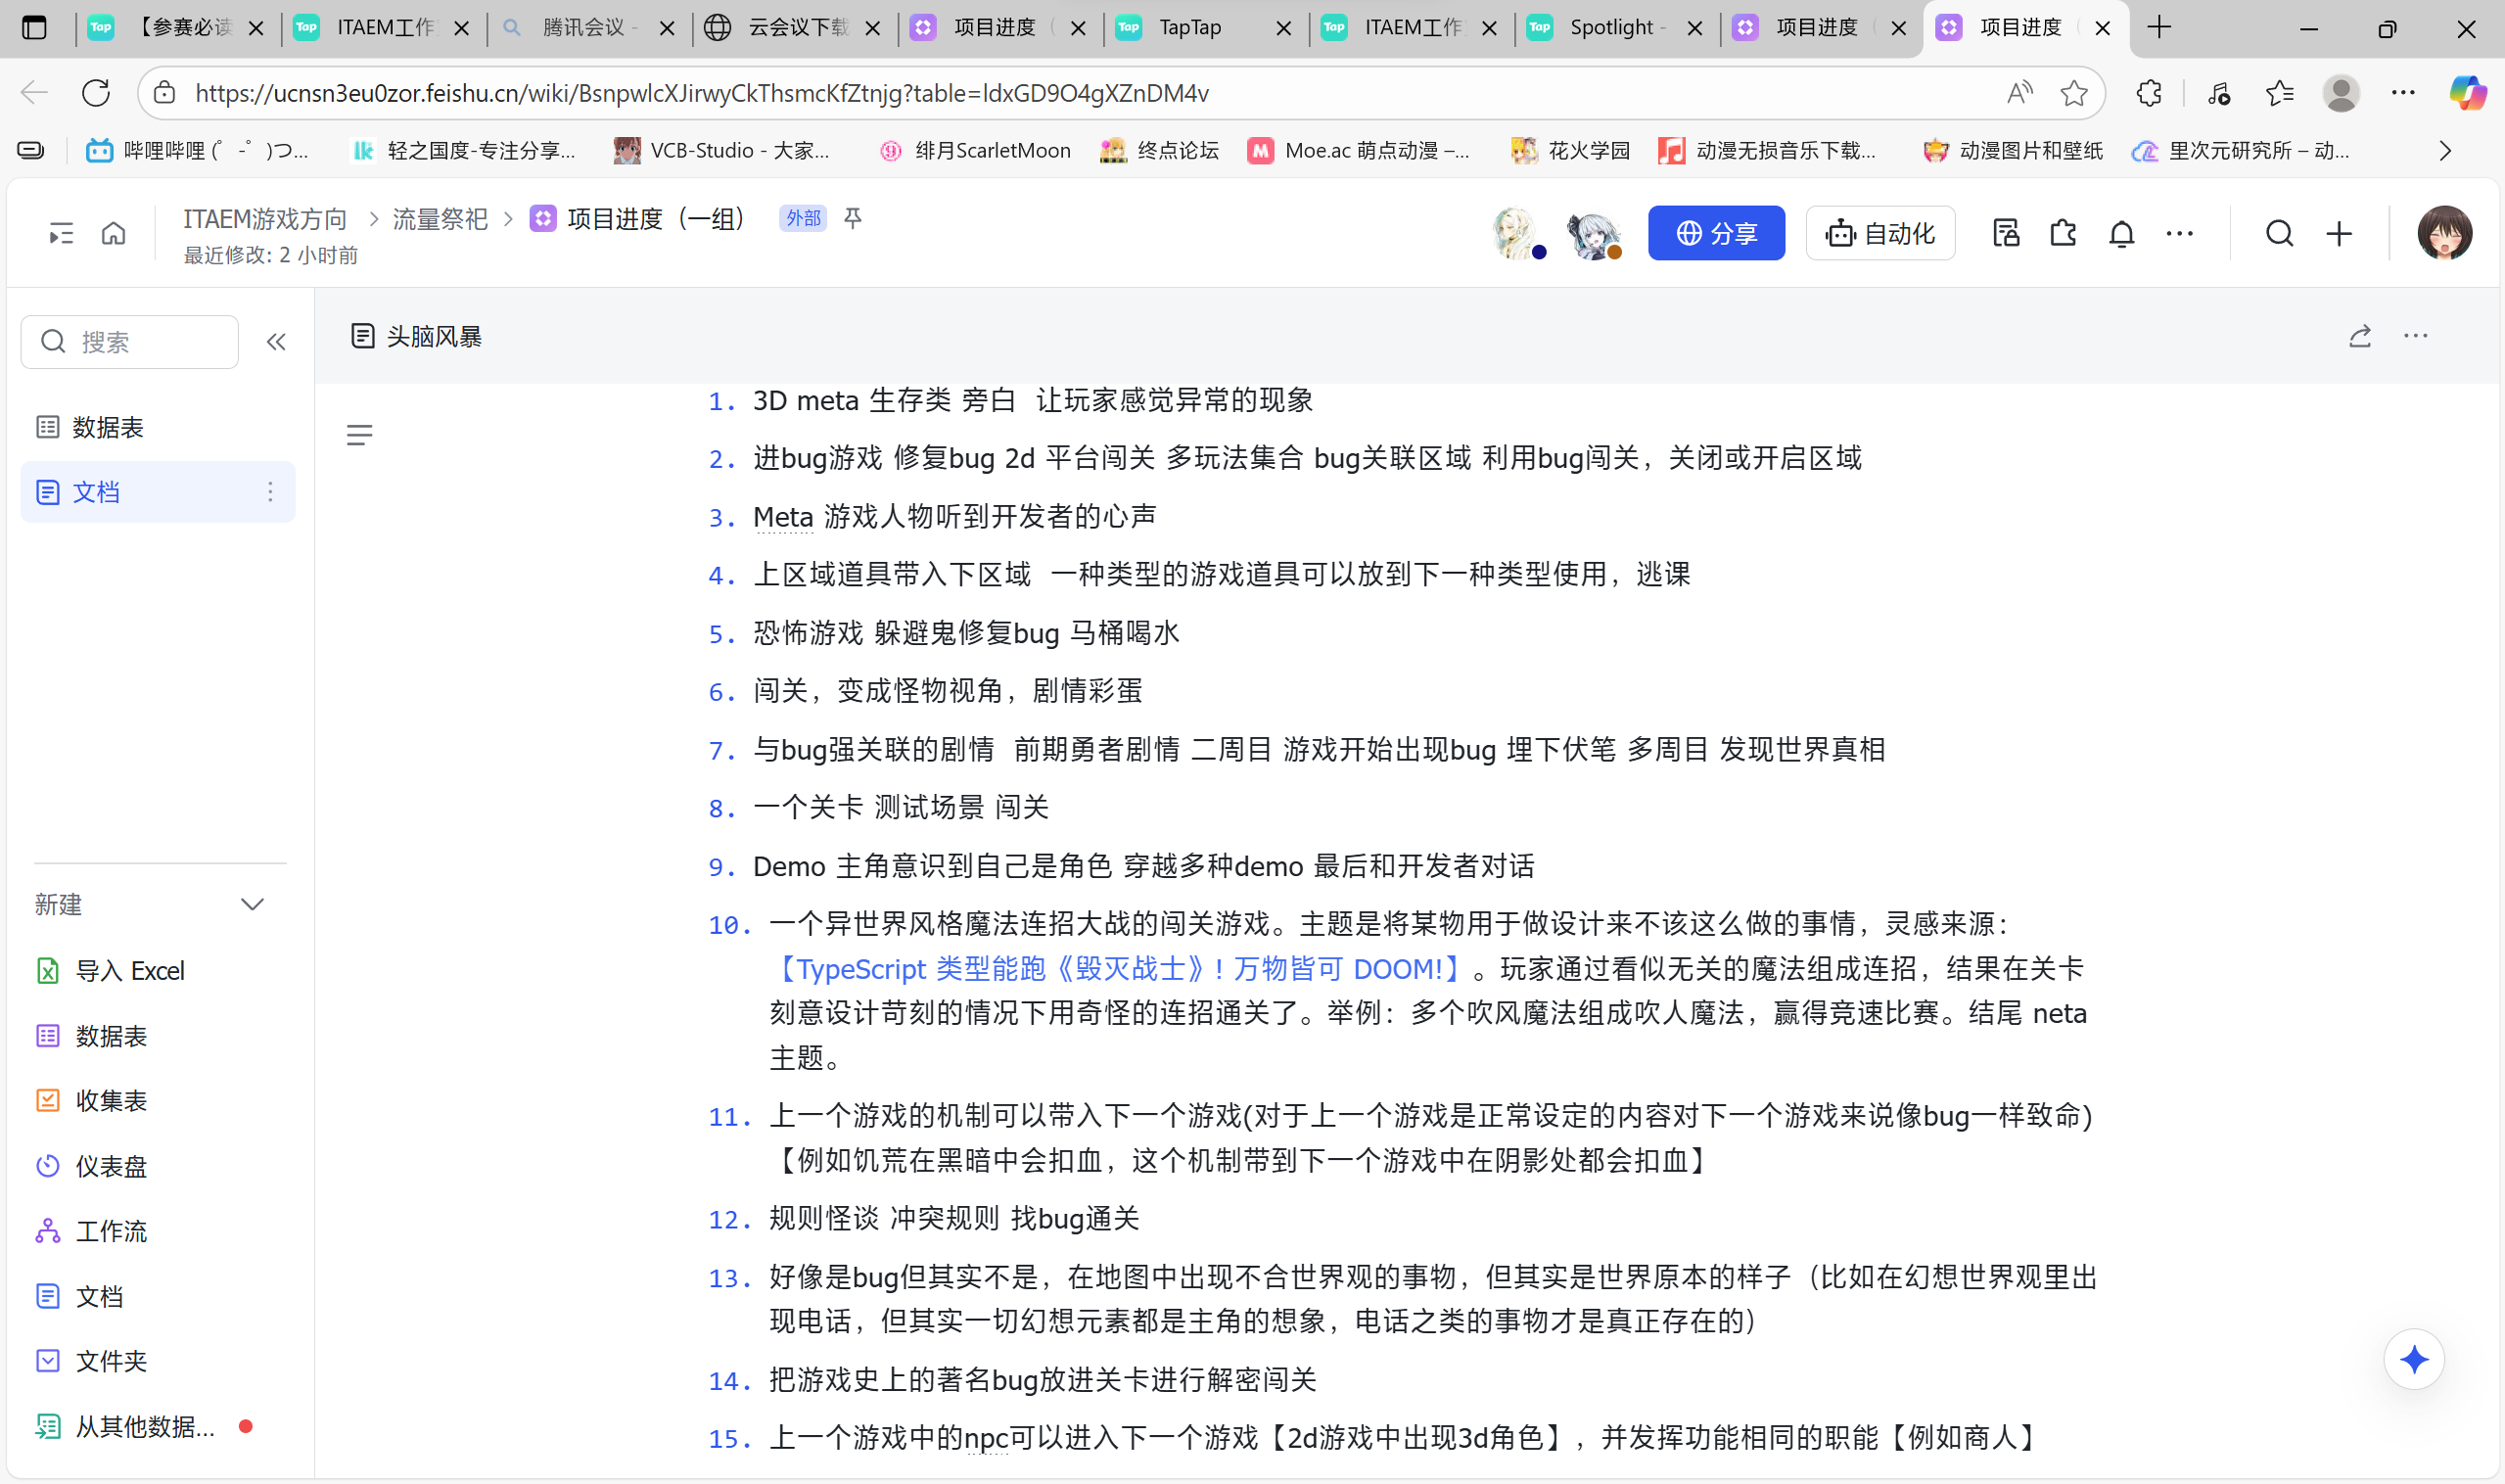This screenshot has width=2505, height=1484.
Task: Collapse the 新建 section chevron
Action: coord(252,905)
